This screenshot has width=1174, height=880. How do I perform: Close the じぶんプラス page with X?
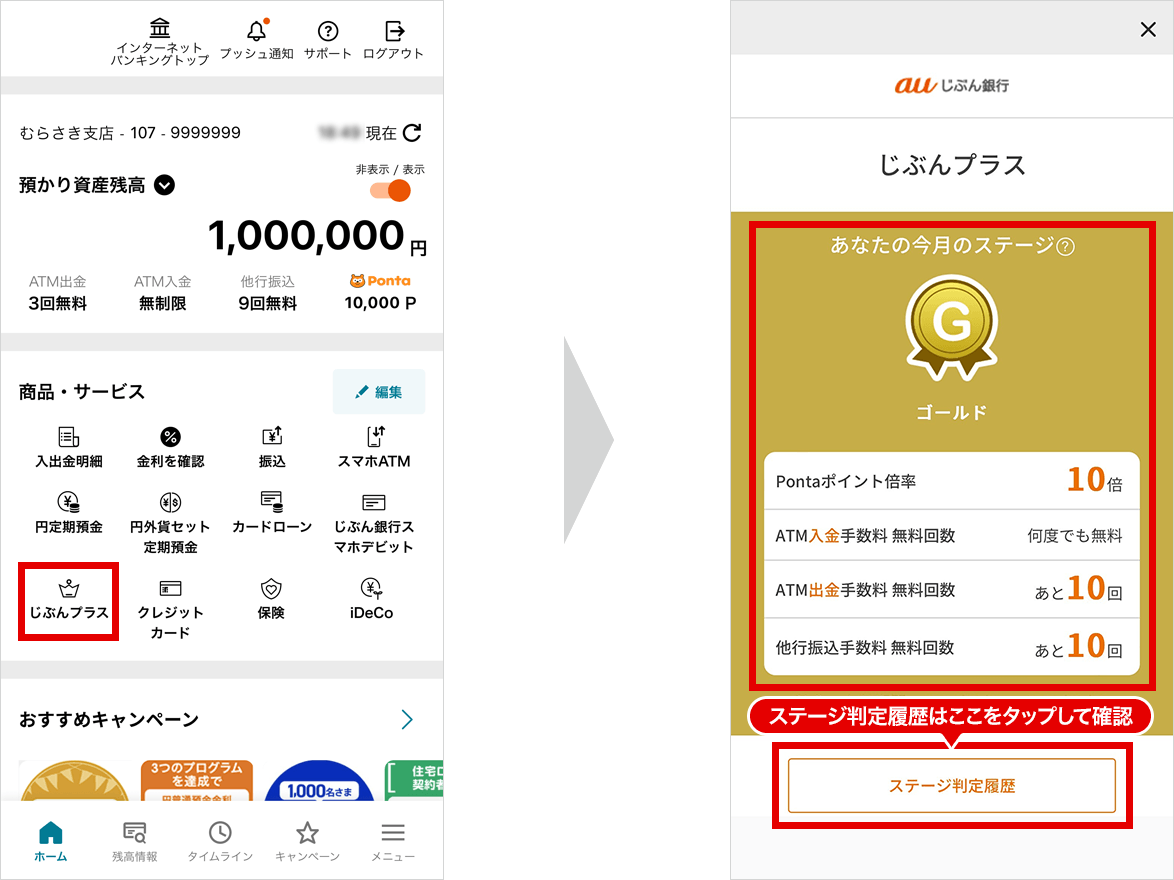[1148, 29]
